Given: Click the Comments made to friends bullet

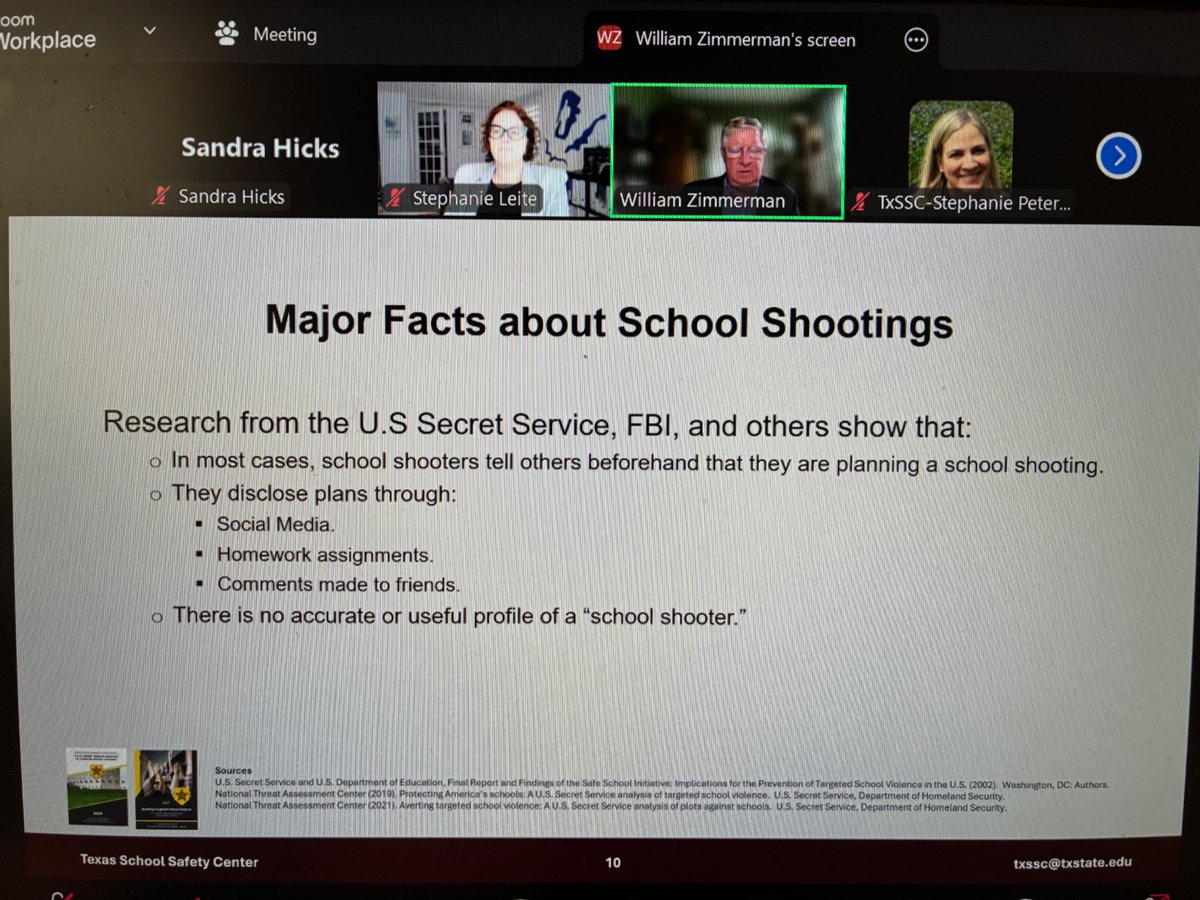Looking at the screenshot, I should 338,585.
